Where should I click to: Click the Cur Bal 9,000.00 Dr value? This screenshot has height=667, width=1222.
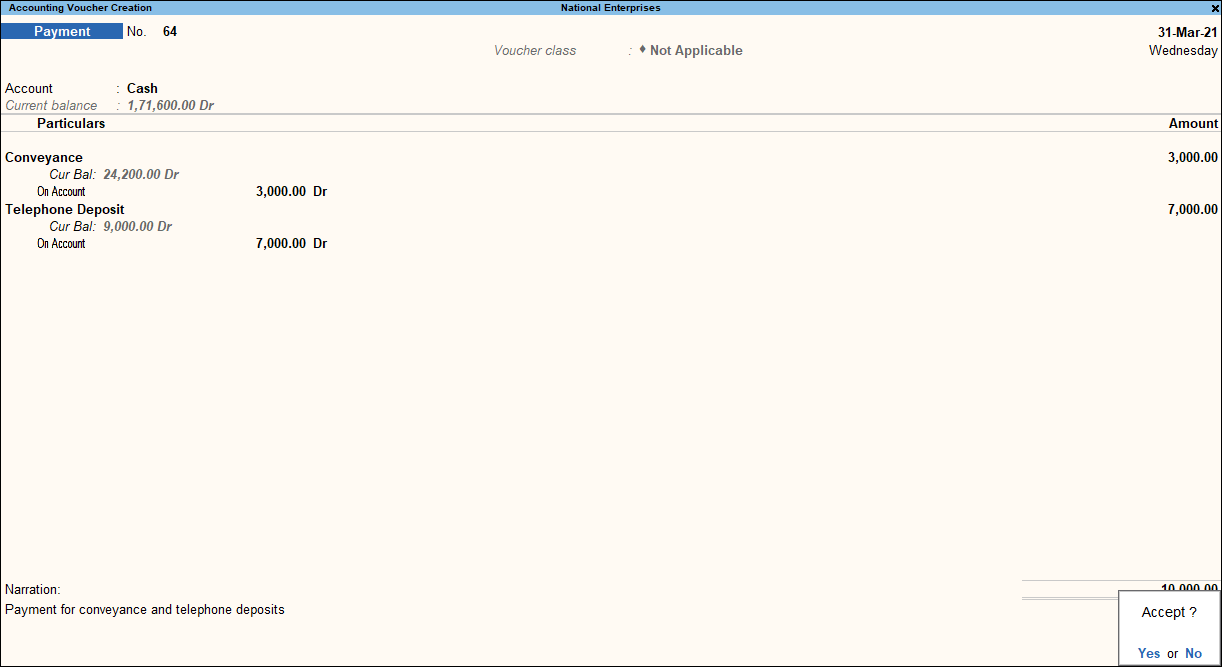pyautogui.click(x=137, y=226)
